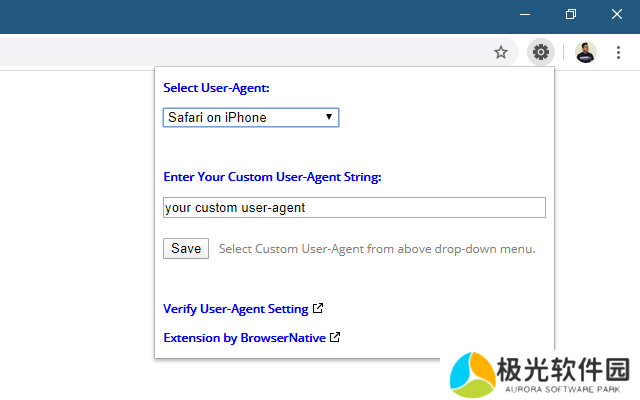Open the User-Agent switcher gear extension icon
The height and width of the screenshot is (400, 640).
(x=541, y=52)
